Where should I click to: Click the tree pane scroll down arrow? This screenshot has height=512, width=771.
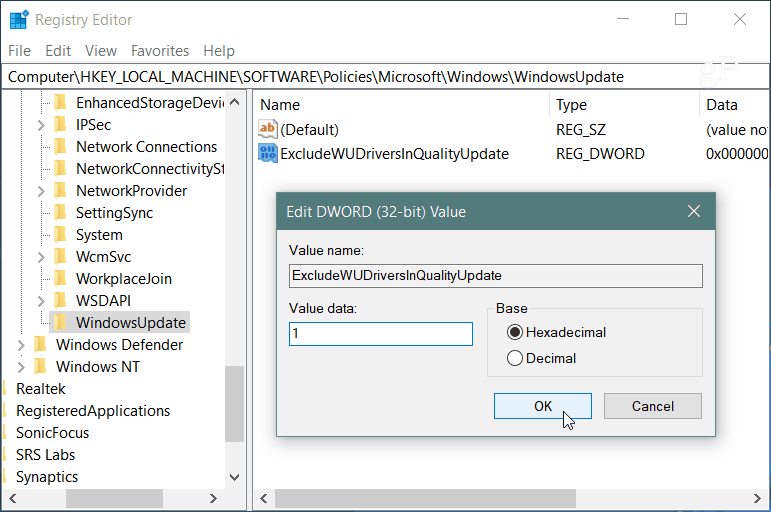click(x=235, y=477)
